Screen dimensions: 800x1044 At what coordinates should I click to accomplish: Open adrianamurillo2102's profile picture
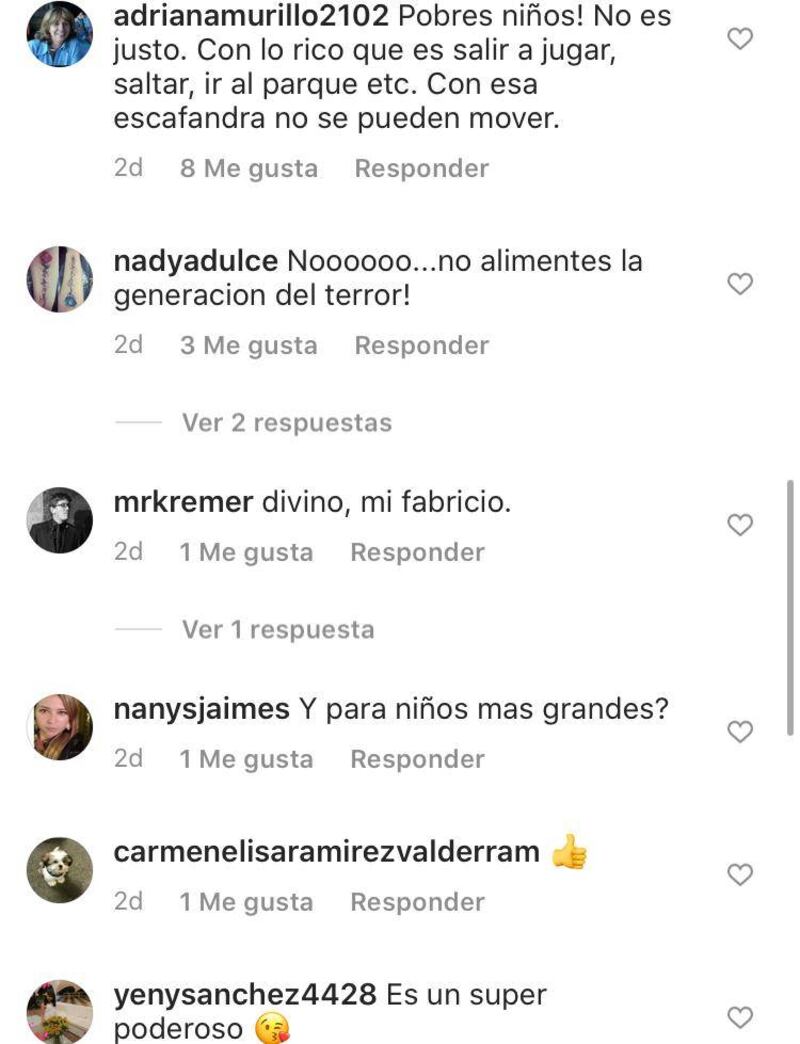(59, 34)
